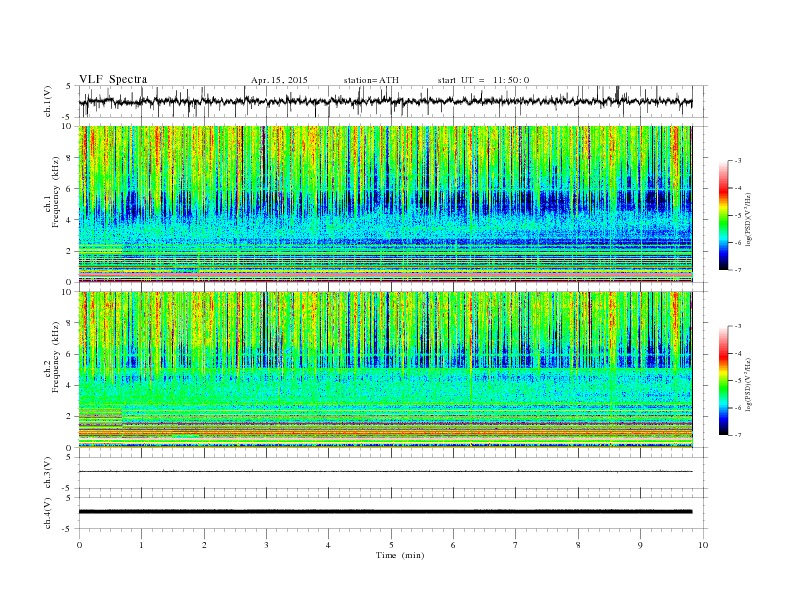
Task: Click the ch.2 colorbar "log(PSD)(V²/Hz)" label
Action: 749,383
